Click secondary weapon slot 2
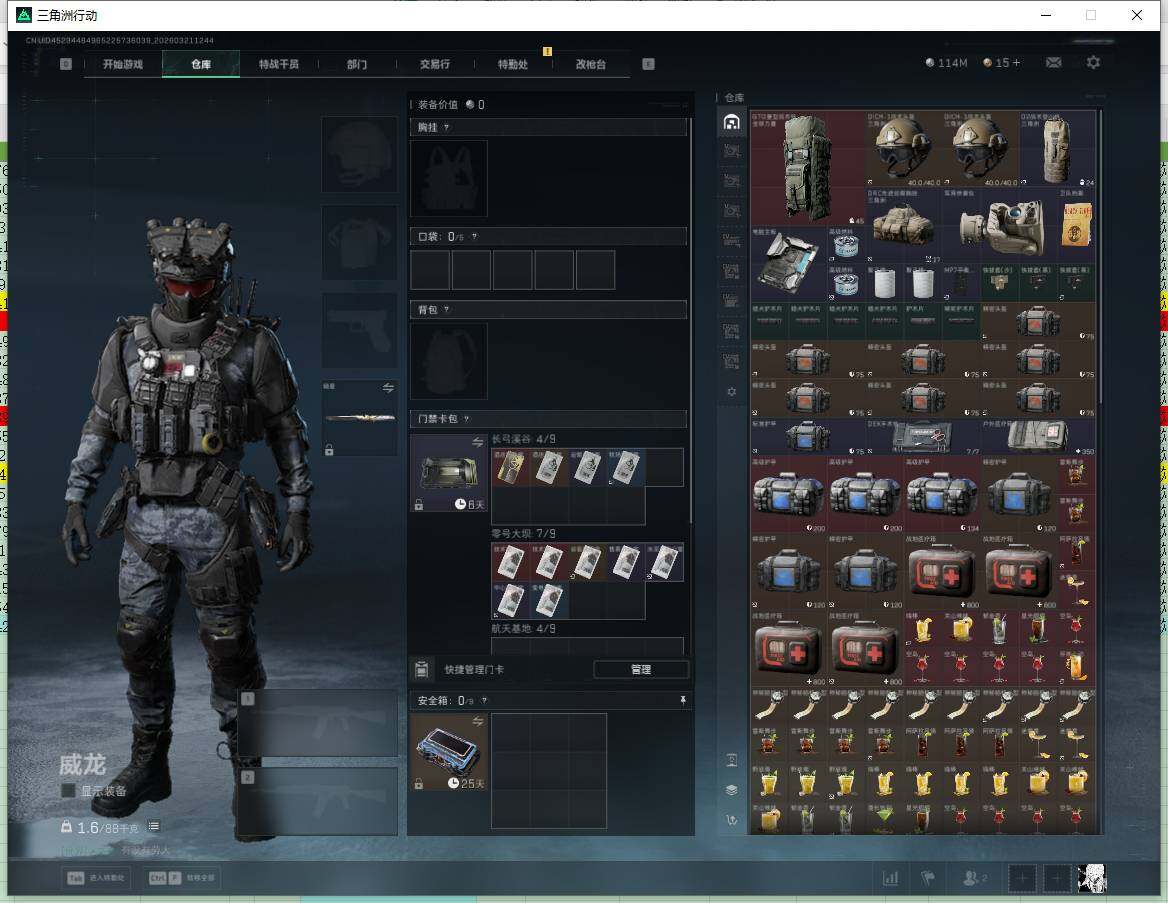 point(318,801)
